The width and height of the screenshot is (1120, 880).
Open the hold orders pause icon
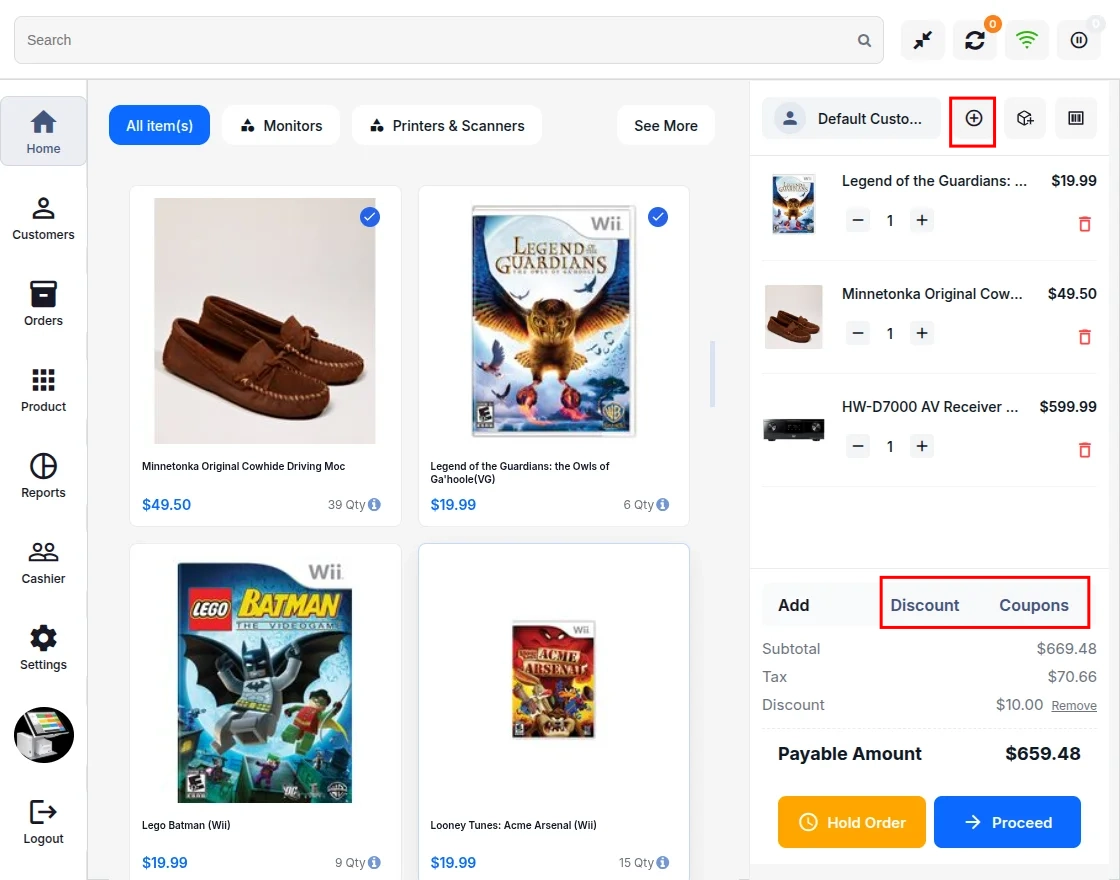click(1079, 40)
